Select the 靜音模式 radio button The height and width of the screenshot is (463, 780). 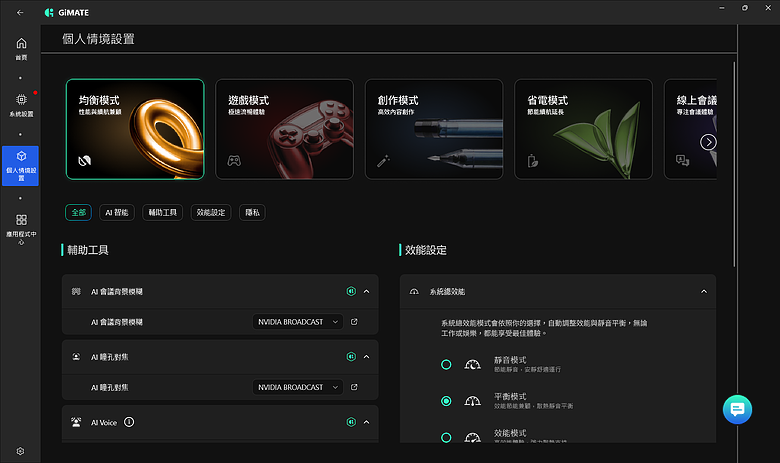pos(446,365)
